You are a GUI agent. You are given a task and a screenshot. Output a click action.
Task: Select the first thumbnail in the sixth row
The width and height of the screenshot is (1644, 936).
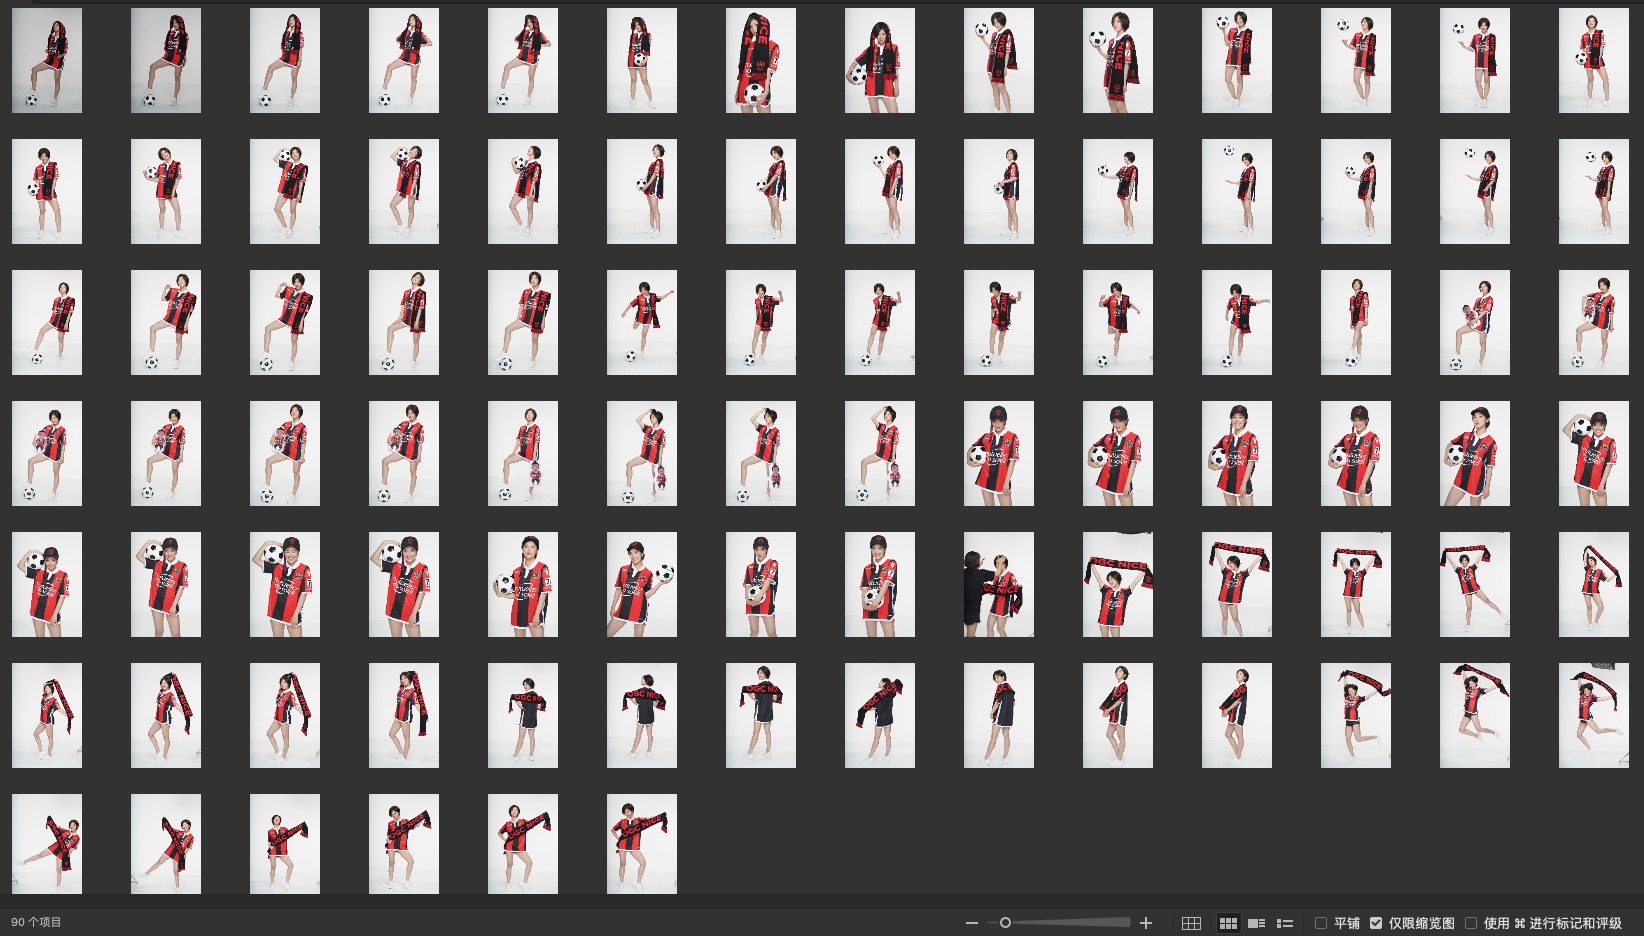point(47,715)
